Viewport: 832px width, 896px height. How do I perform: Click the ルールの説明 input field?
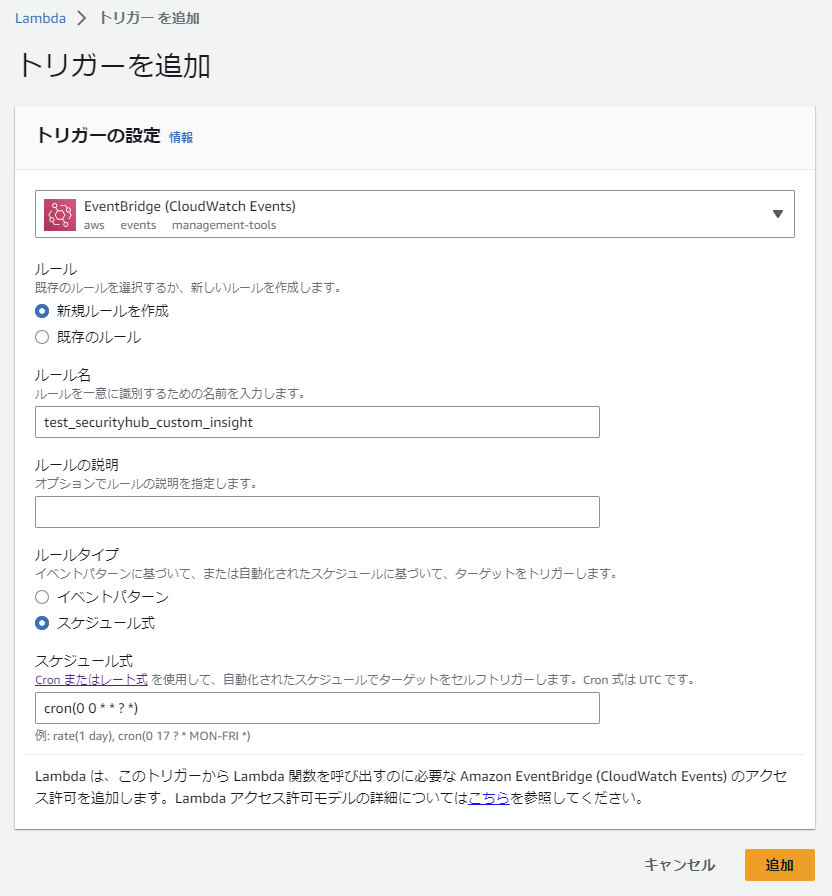(x=317, y=512)
